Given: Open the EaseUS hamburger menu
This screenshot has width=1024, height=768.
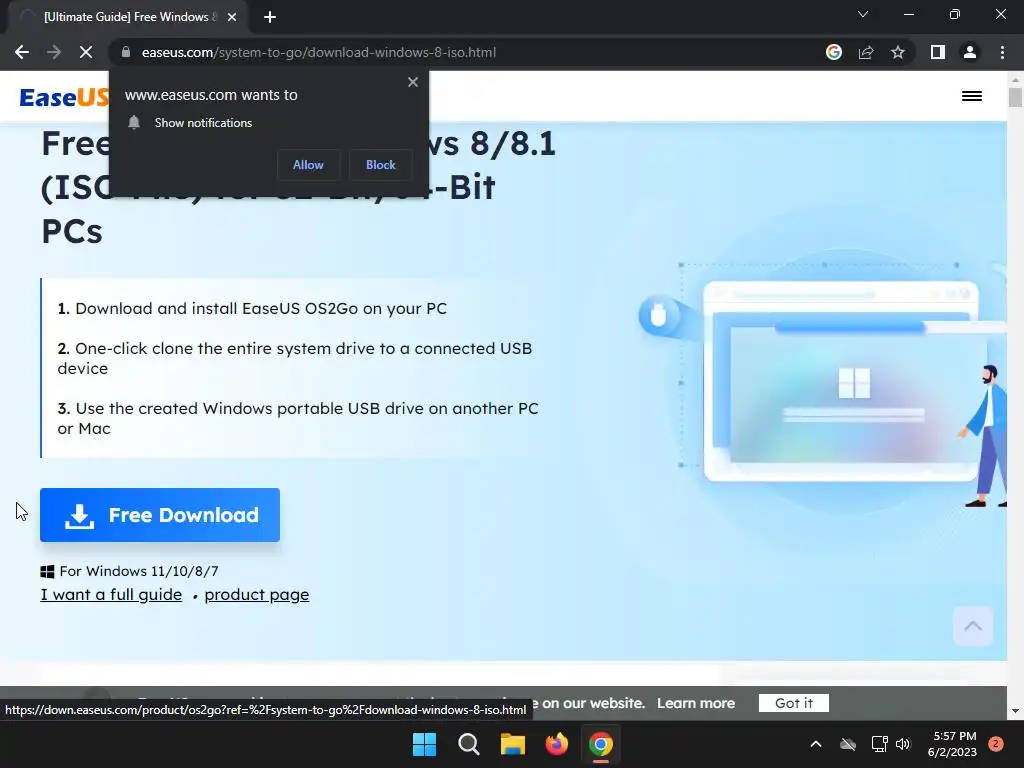Looking at the screenshot, I should coord(972,96).
